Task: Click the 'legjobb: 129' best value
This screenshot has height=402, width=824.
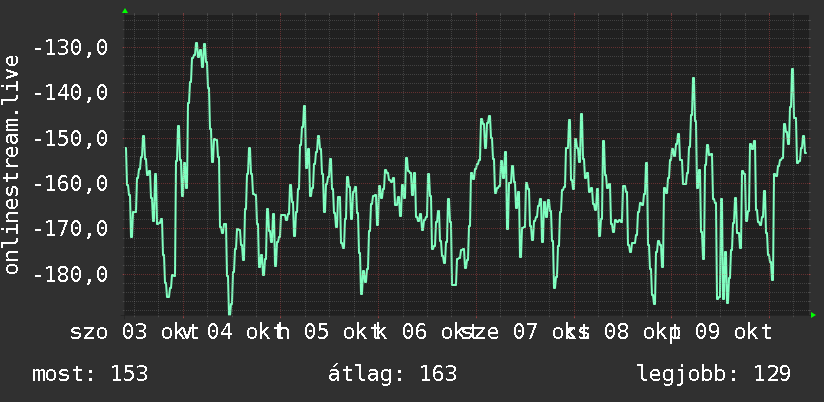Action: point(714,374)
